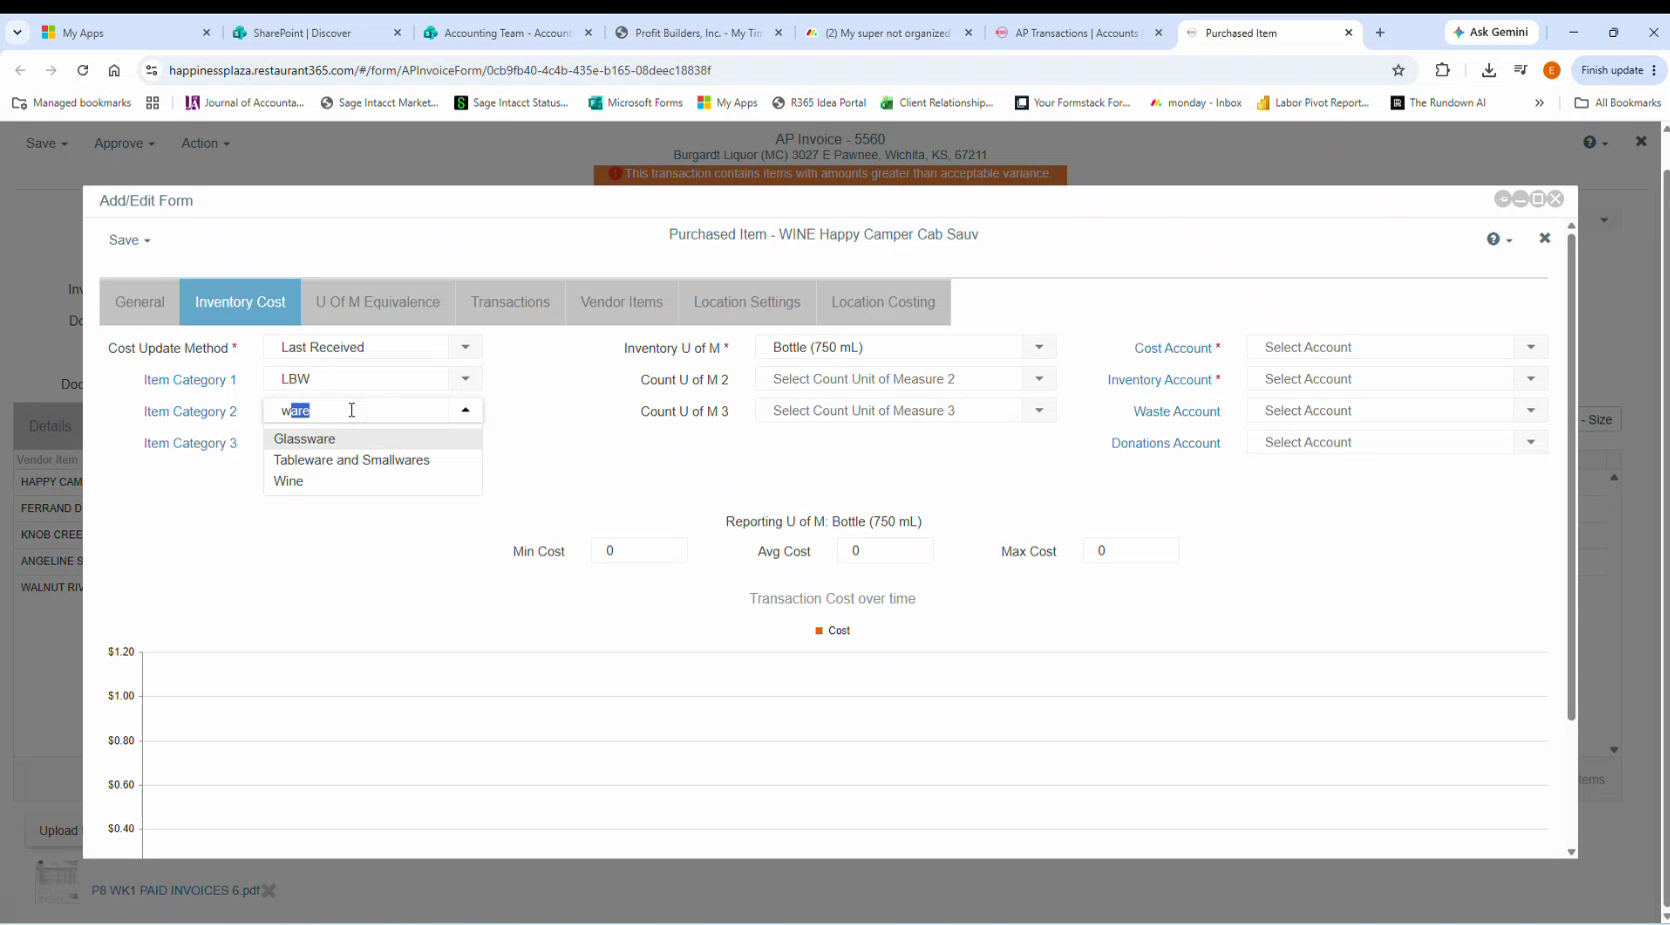The image size is (1670, 925).
Task: Expand the Inventory Account dropdown
Action: pos(1531,379)
